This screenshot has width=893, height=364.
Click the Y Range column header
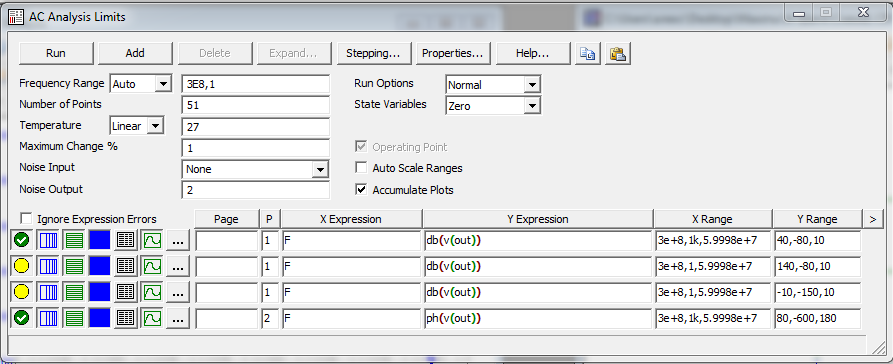pyautogui.click(x=817, y=219)
